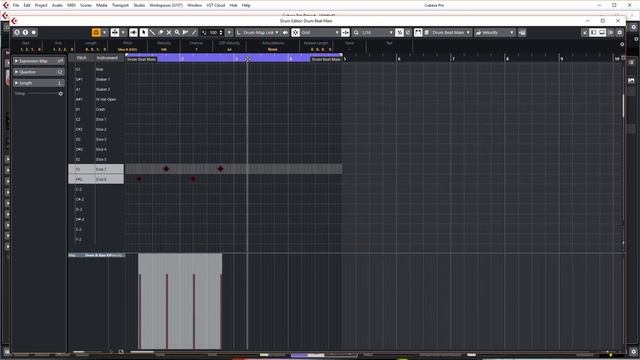Click the Setup gear in the inspector
Image resolution: width=640 pixels, height=360 pixels.
60,93
